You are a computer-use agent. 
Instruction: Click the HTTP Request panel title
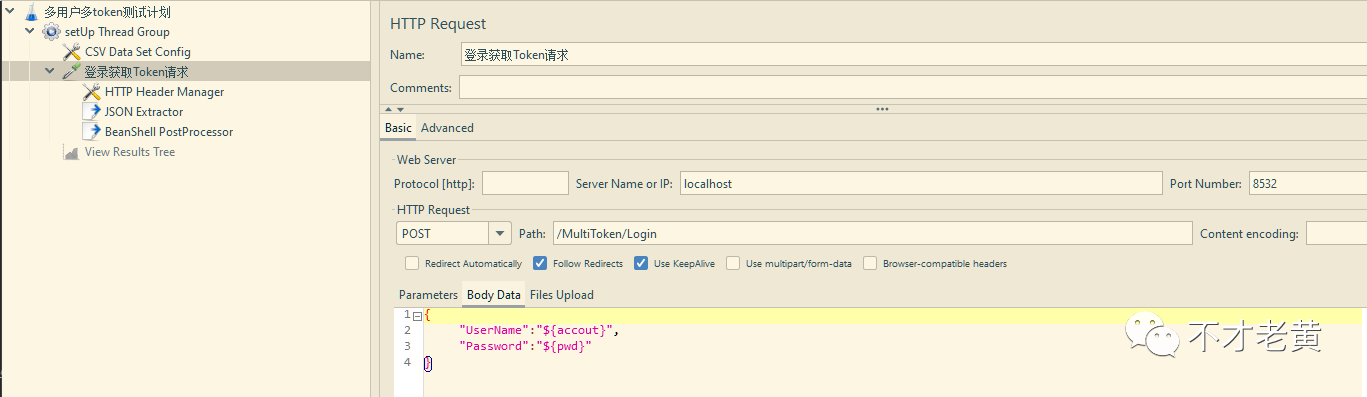click(438, 24)
